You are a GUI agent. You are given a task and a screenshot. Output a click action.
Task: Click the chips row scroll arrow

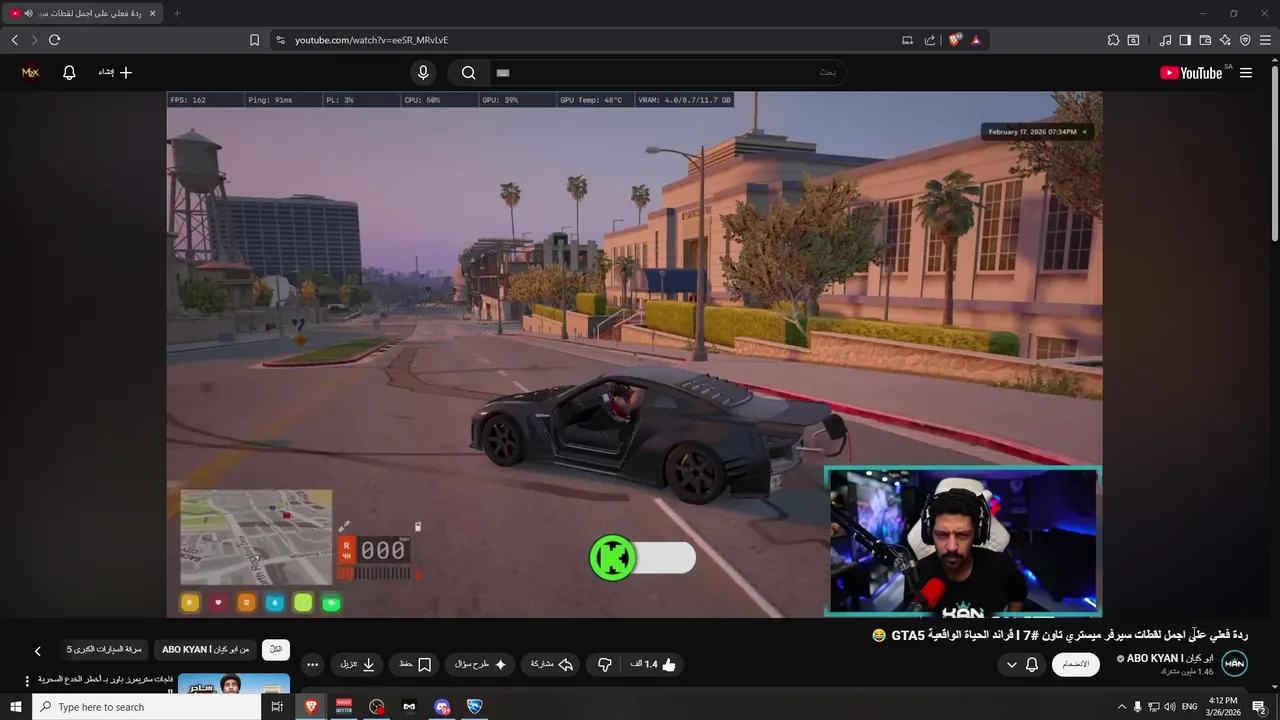38,651
